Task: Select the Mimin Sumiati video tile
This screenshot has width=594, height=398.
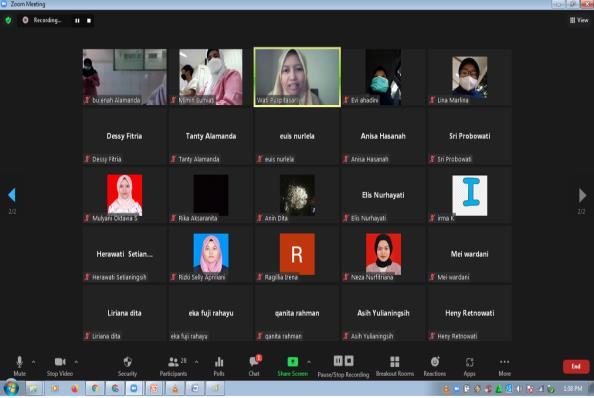Action: (x=211, y=77)
